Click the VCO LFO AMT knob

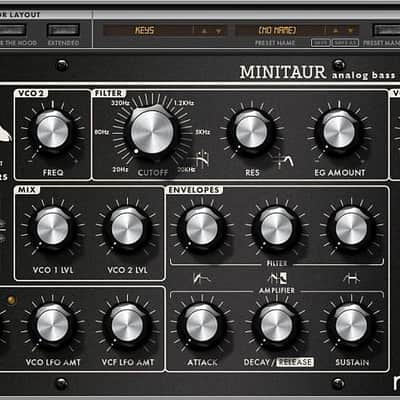[x=53, y=325]
